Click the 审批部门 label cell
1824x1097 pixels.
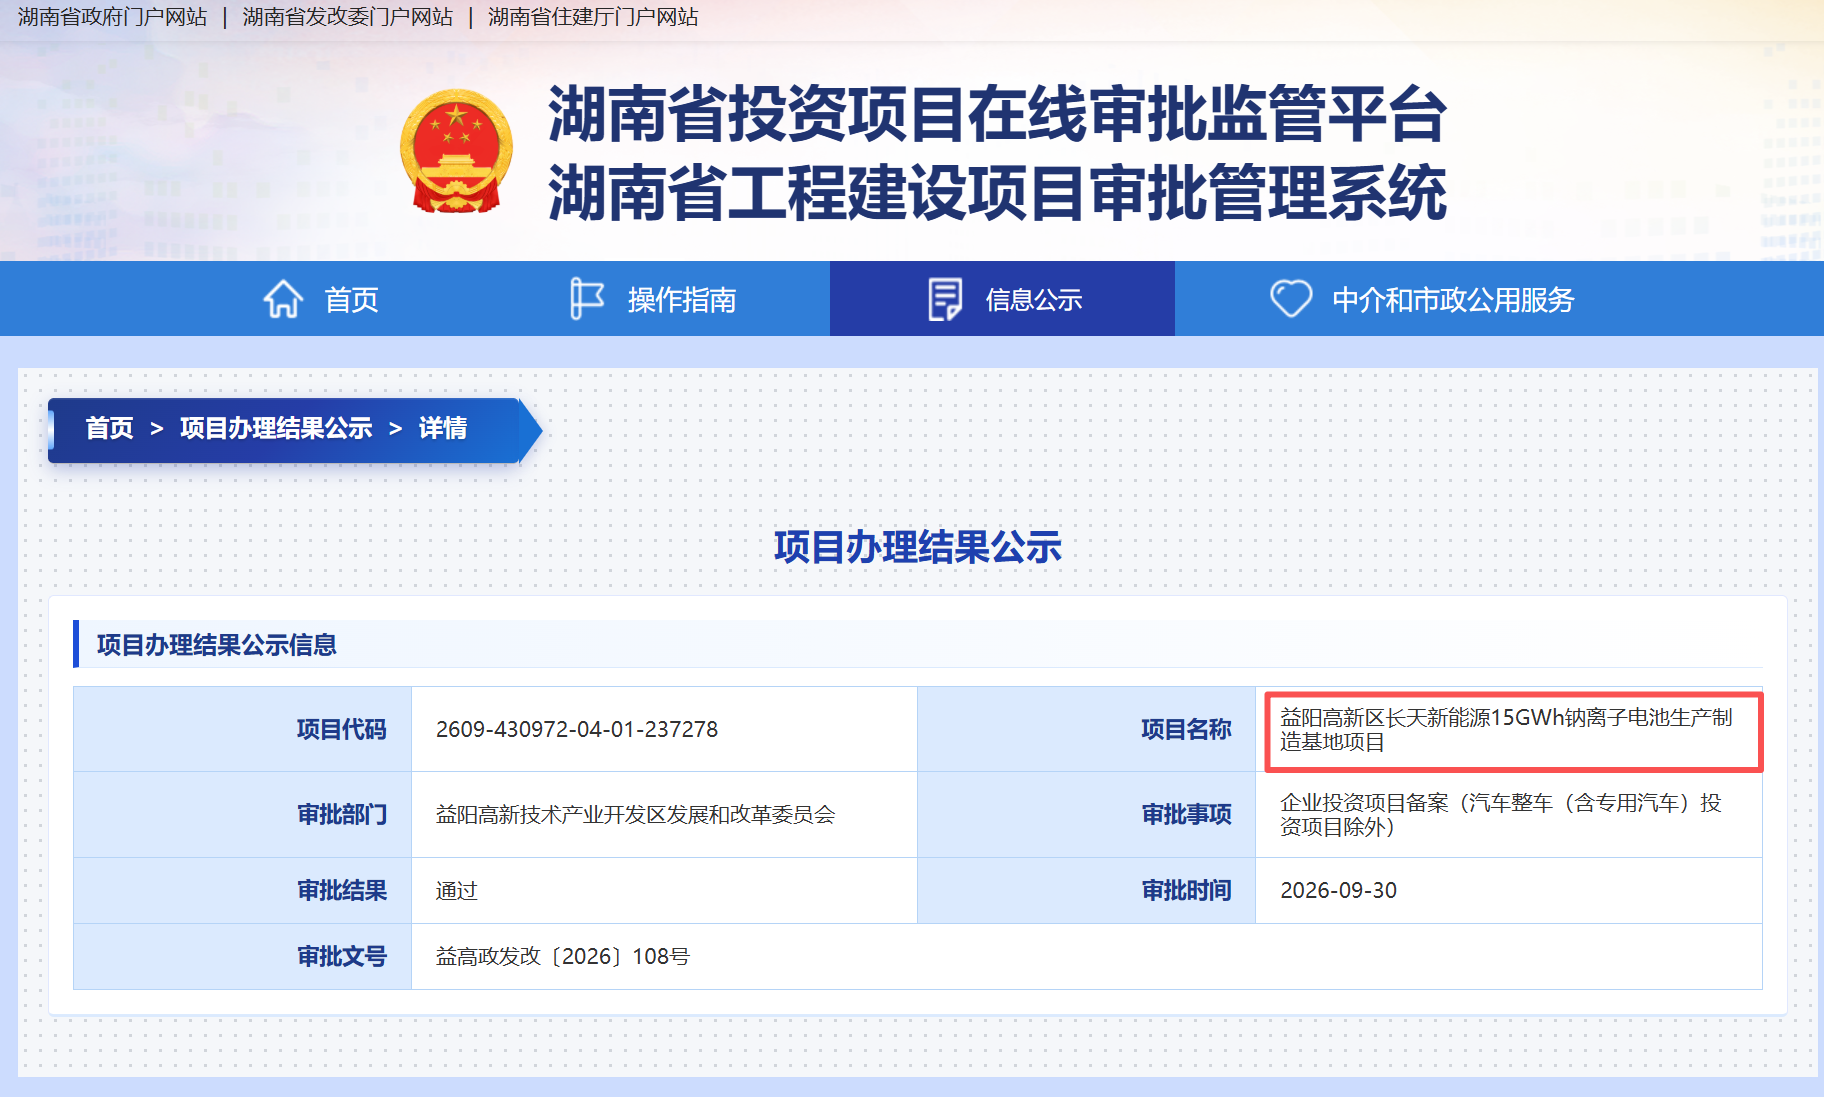[x=243, y=814]
